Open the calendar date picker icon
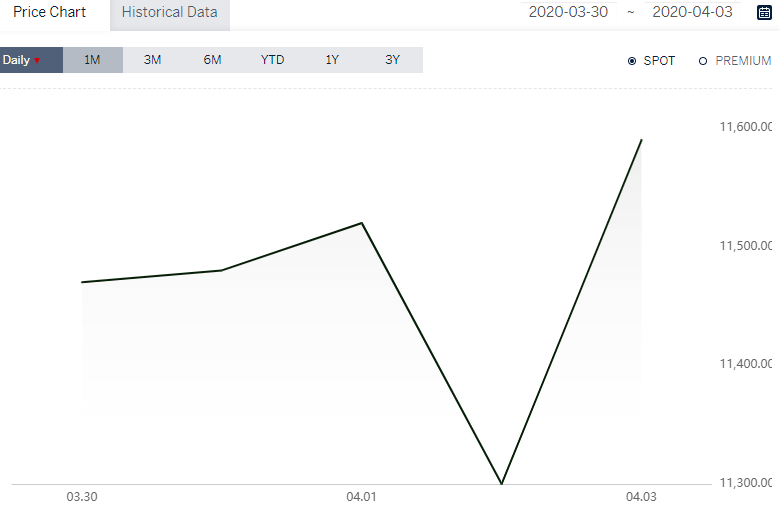Image resolution: width=780 pixels, height=517 pixels. [x=764, y=12]
